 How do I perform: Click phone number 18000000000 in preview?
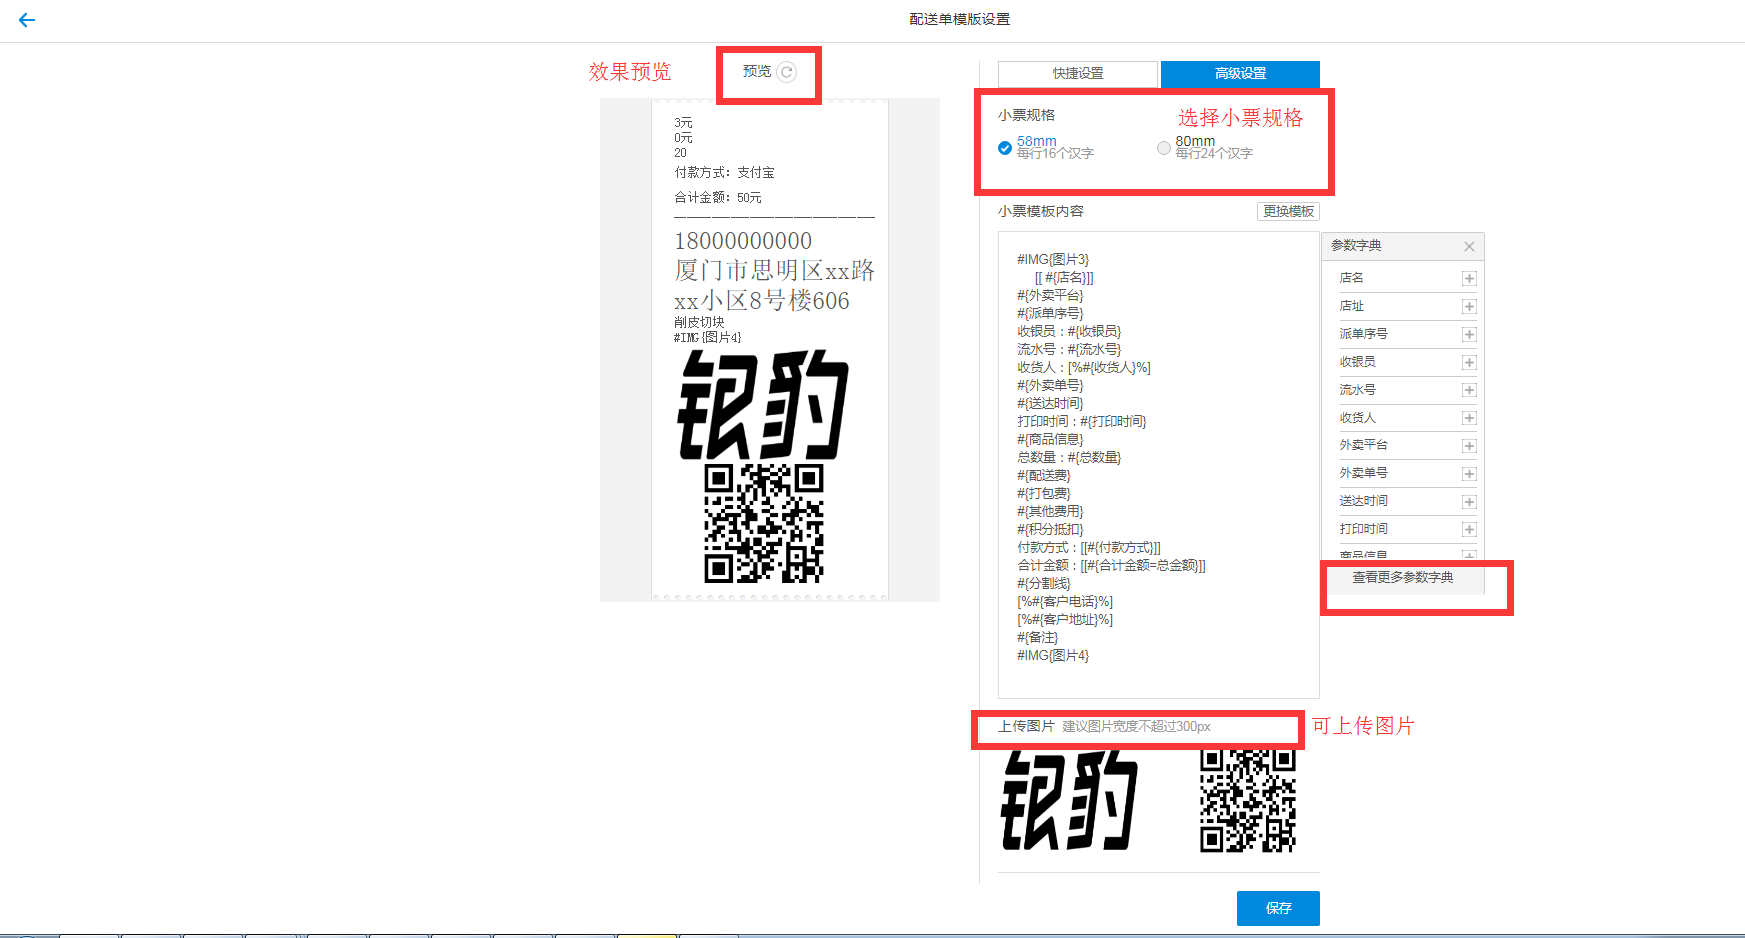pyautogui.click(x=743, y=241)
